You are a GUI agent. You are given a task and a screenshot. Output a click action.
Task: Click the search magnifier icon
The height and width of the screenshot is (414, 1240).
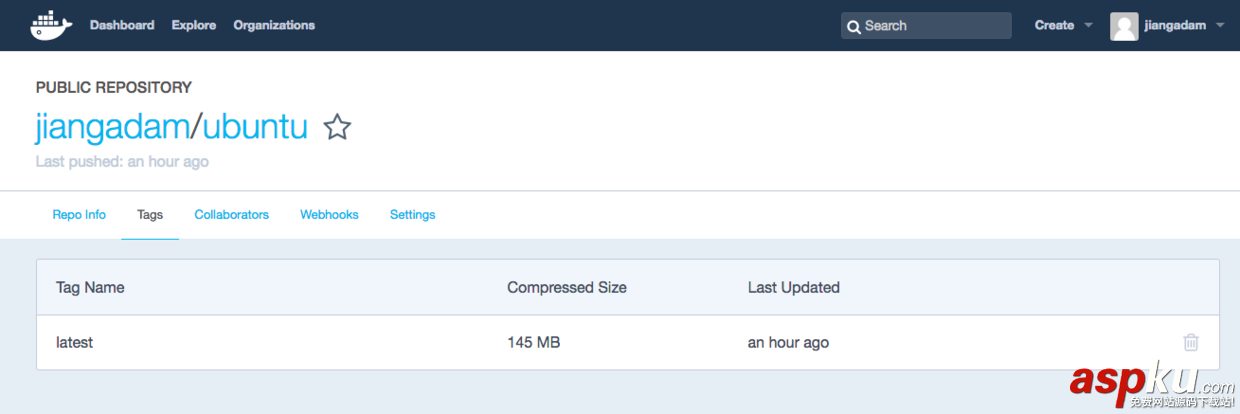click(854, 26)
